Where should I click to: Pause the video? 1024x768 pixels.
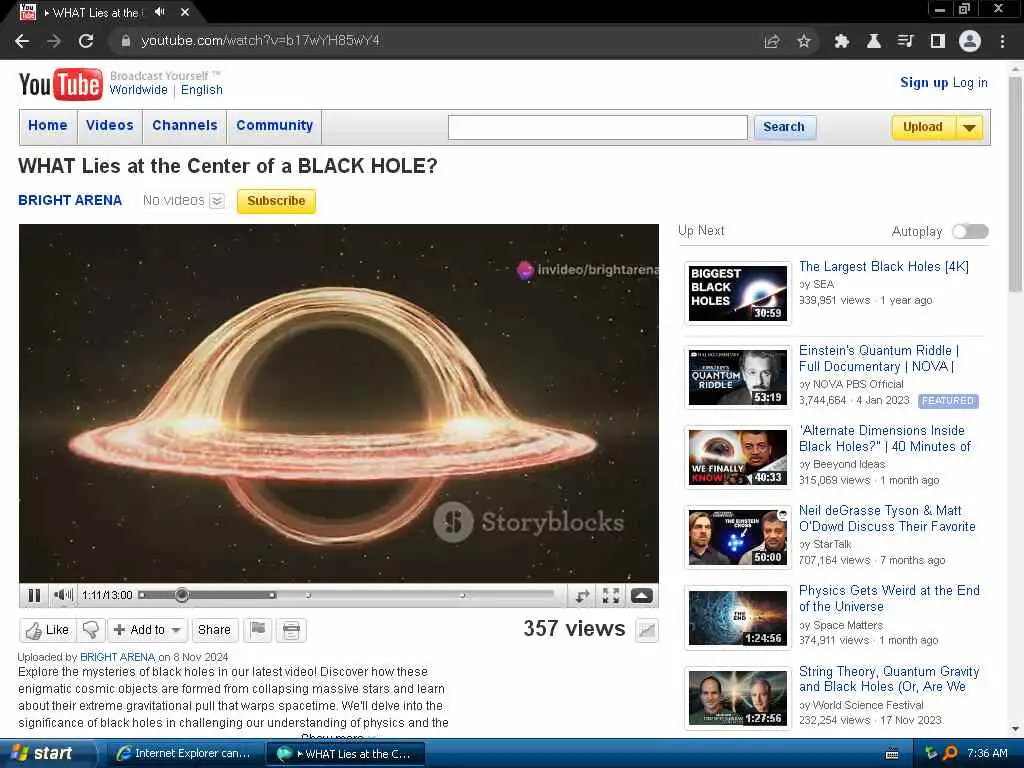tap(34, 595)
